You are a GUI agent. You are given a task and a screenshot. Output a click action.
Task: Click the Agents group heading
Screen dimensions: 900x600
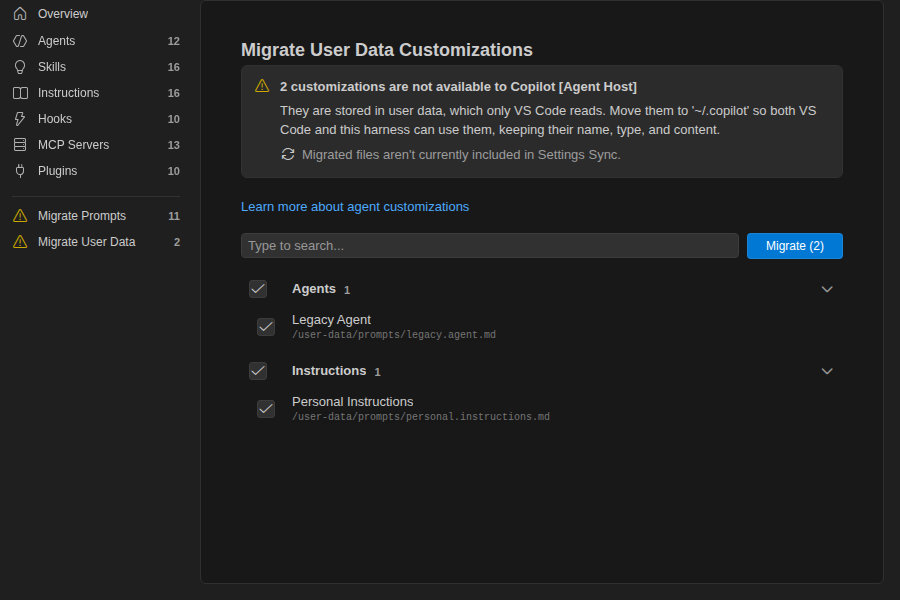pos(313,289)
